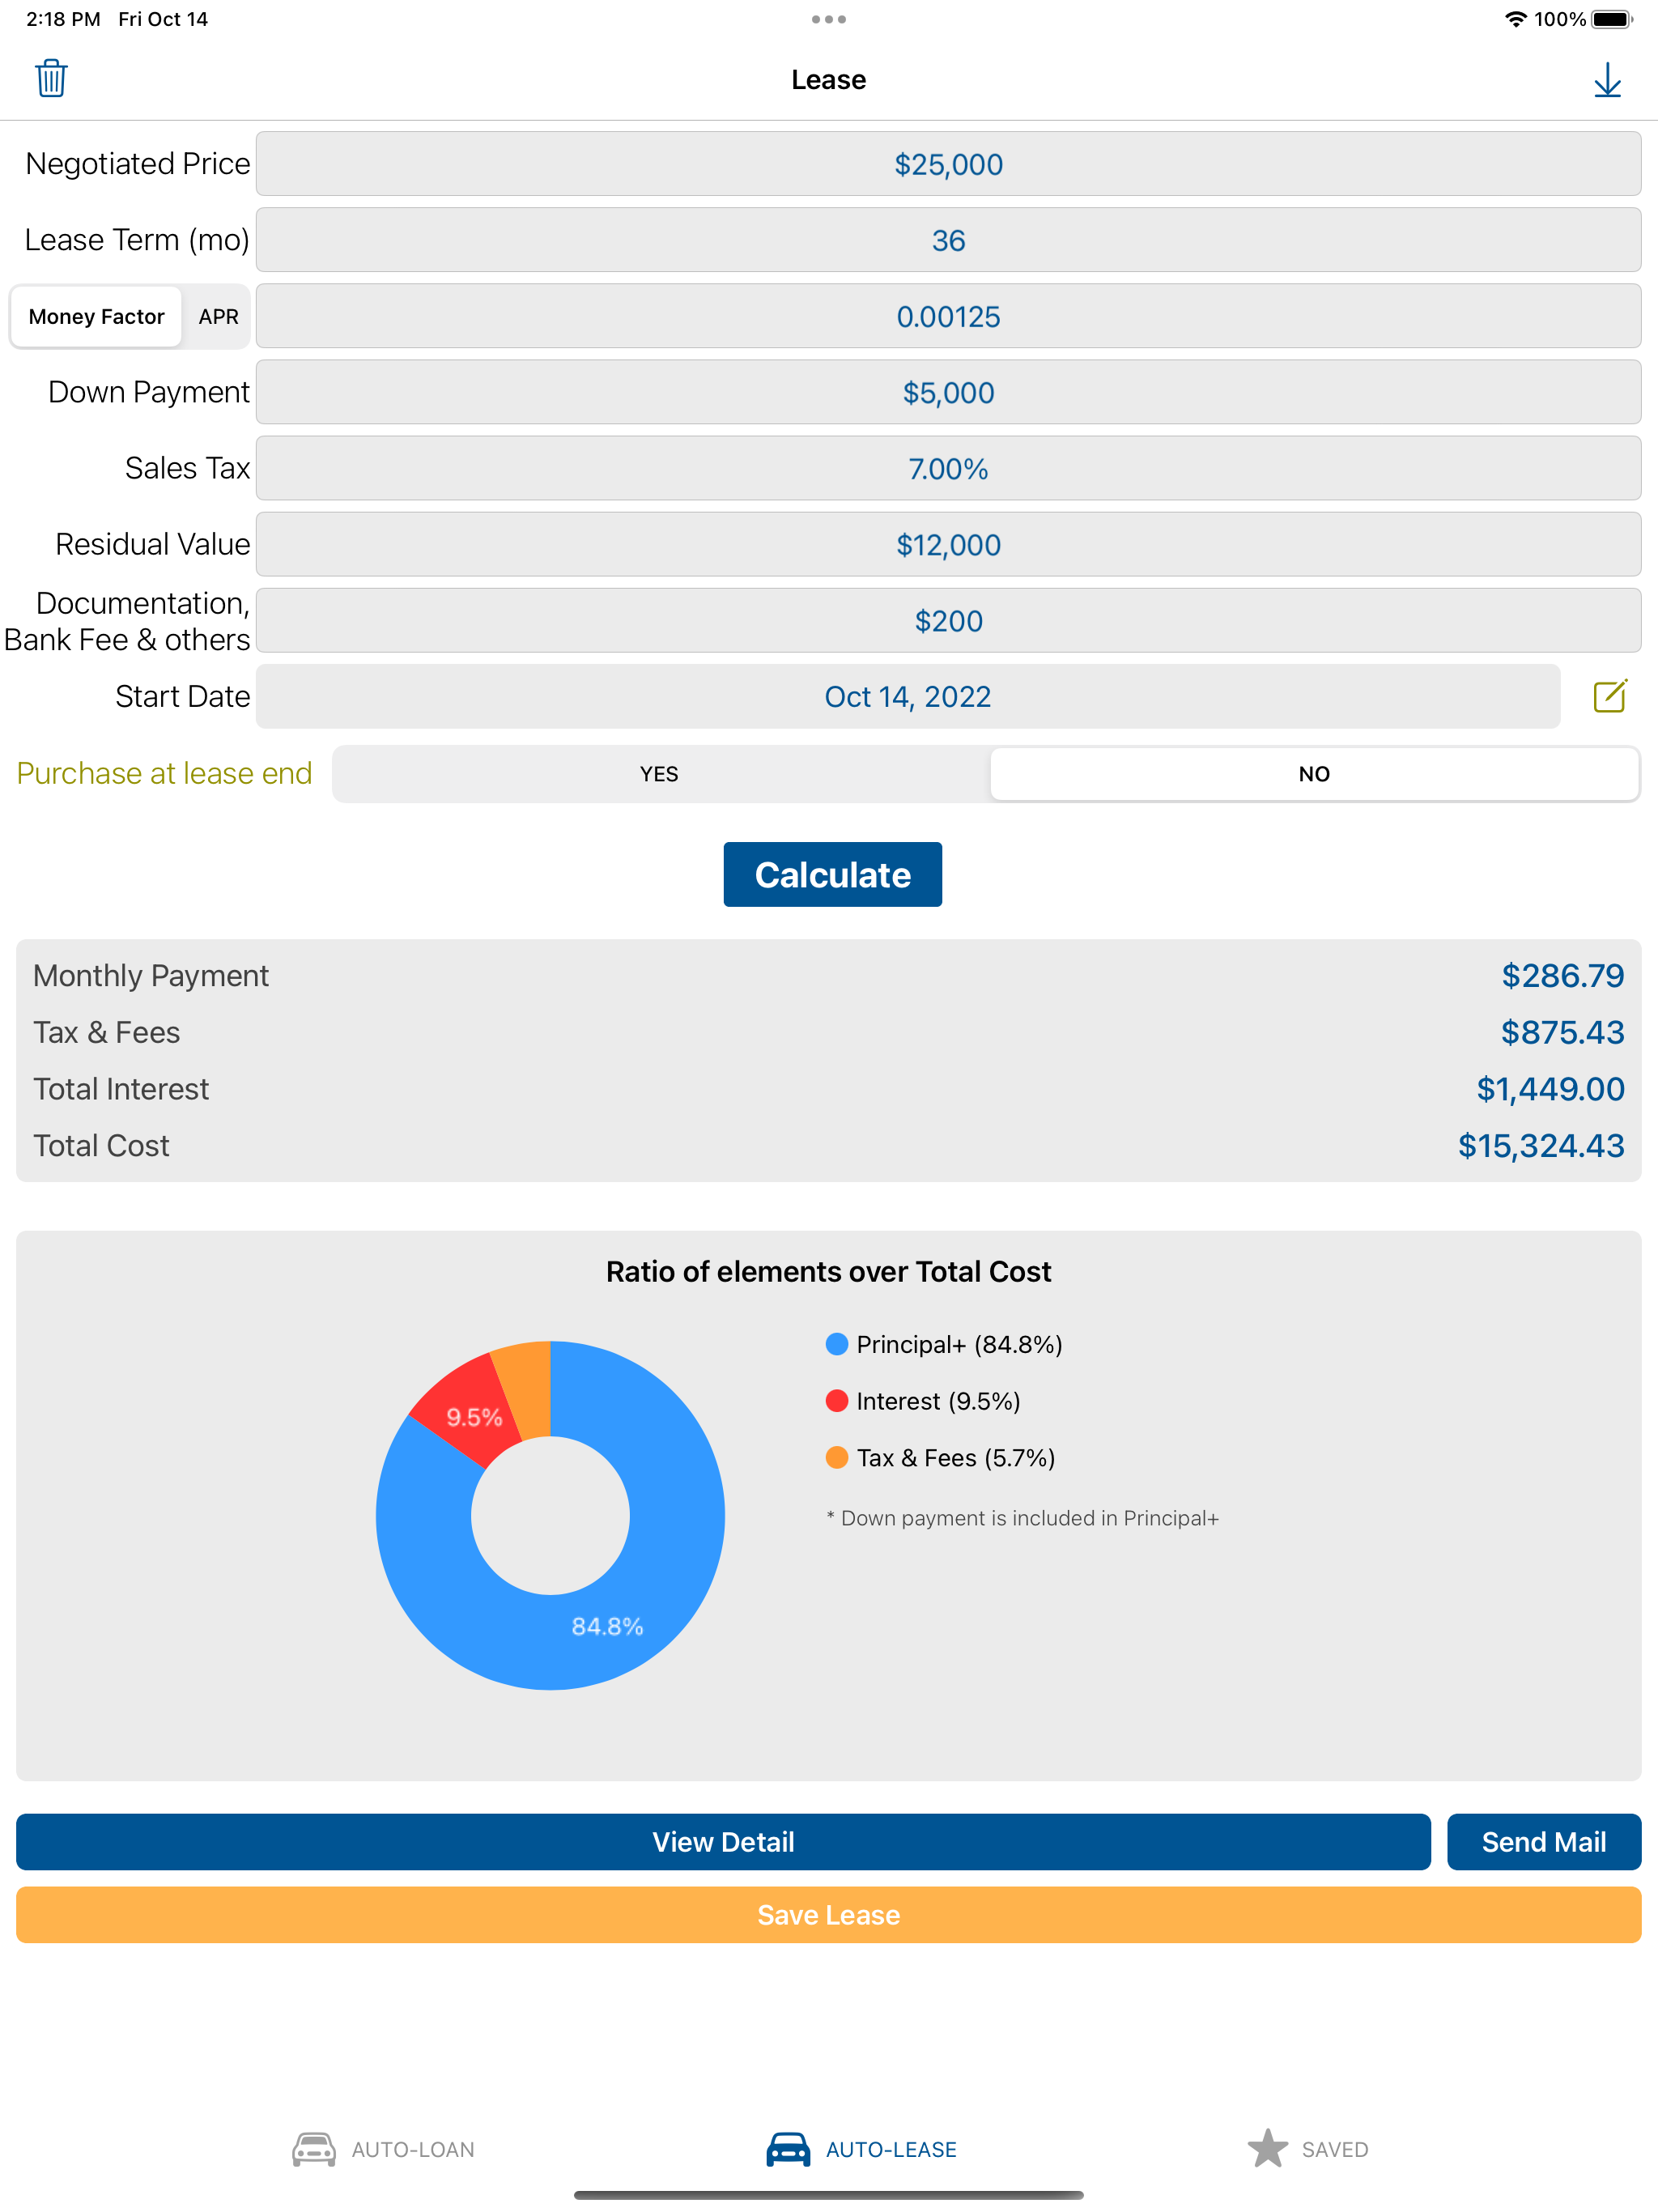
Task: Tap the orange Save Lease button
Action: click(x=828, y=1915)
